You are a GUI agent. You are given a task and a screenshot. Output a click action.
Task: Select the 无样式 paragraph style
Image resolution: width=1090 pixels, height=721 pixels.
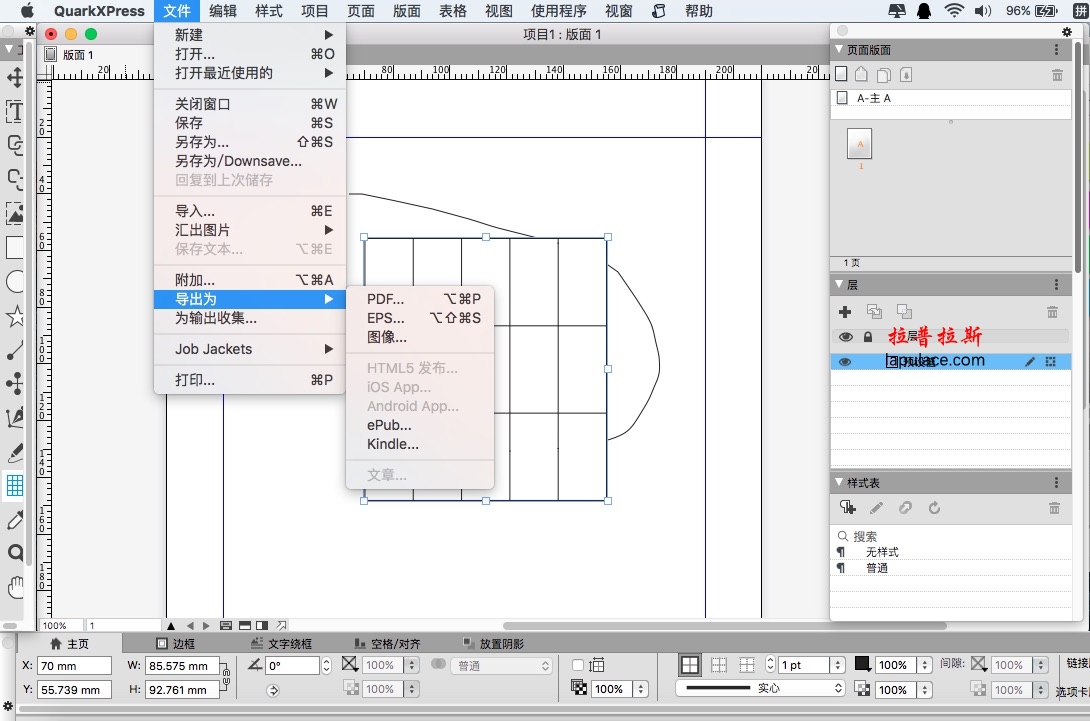tap(951, 552)
